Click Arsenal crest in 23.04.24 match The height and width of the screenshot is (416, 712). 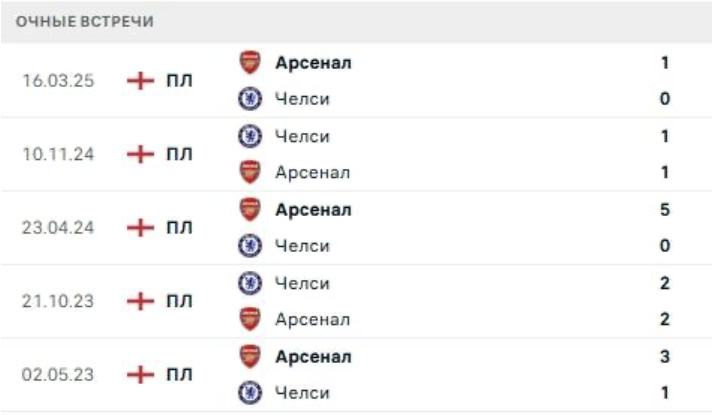250,209
